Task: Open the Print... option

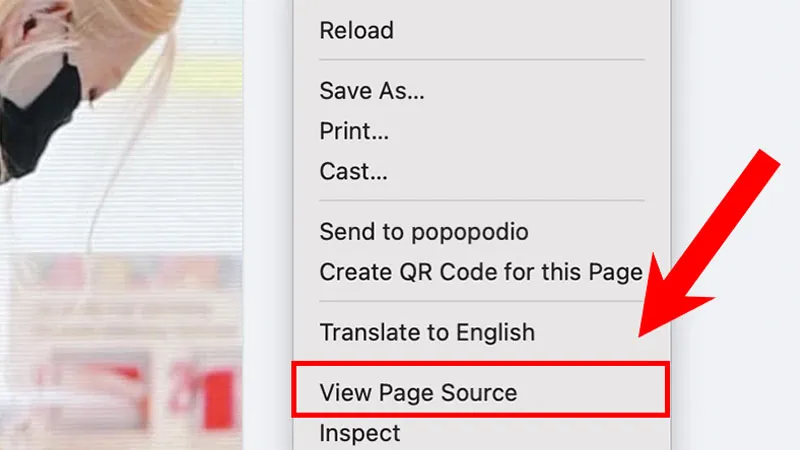Action: 354,131
